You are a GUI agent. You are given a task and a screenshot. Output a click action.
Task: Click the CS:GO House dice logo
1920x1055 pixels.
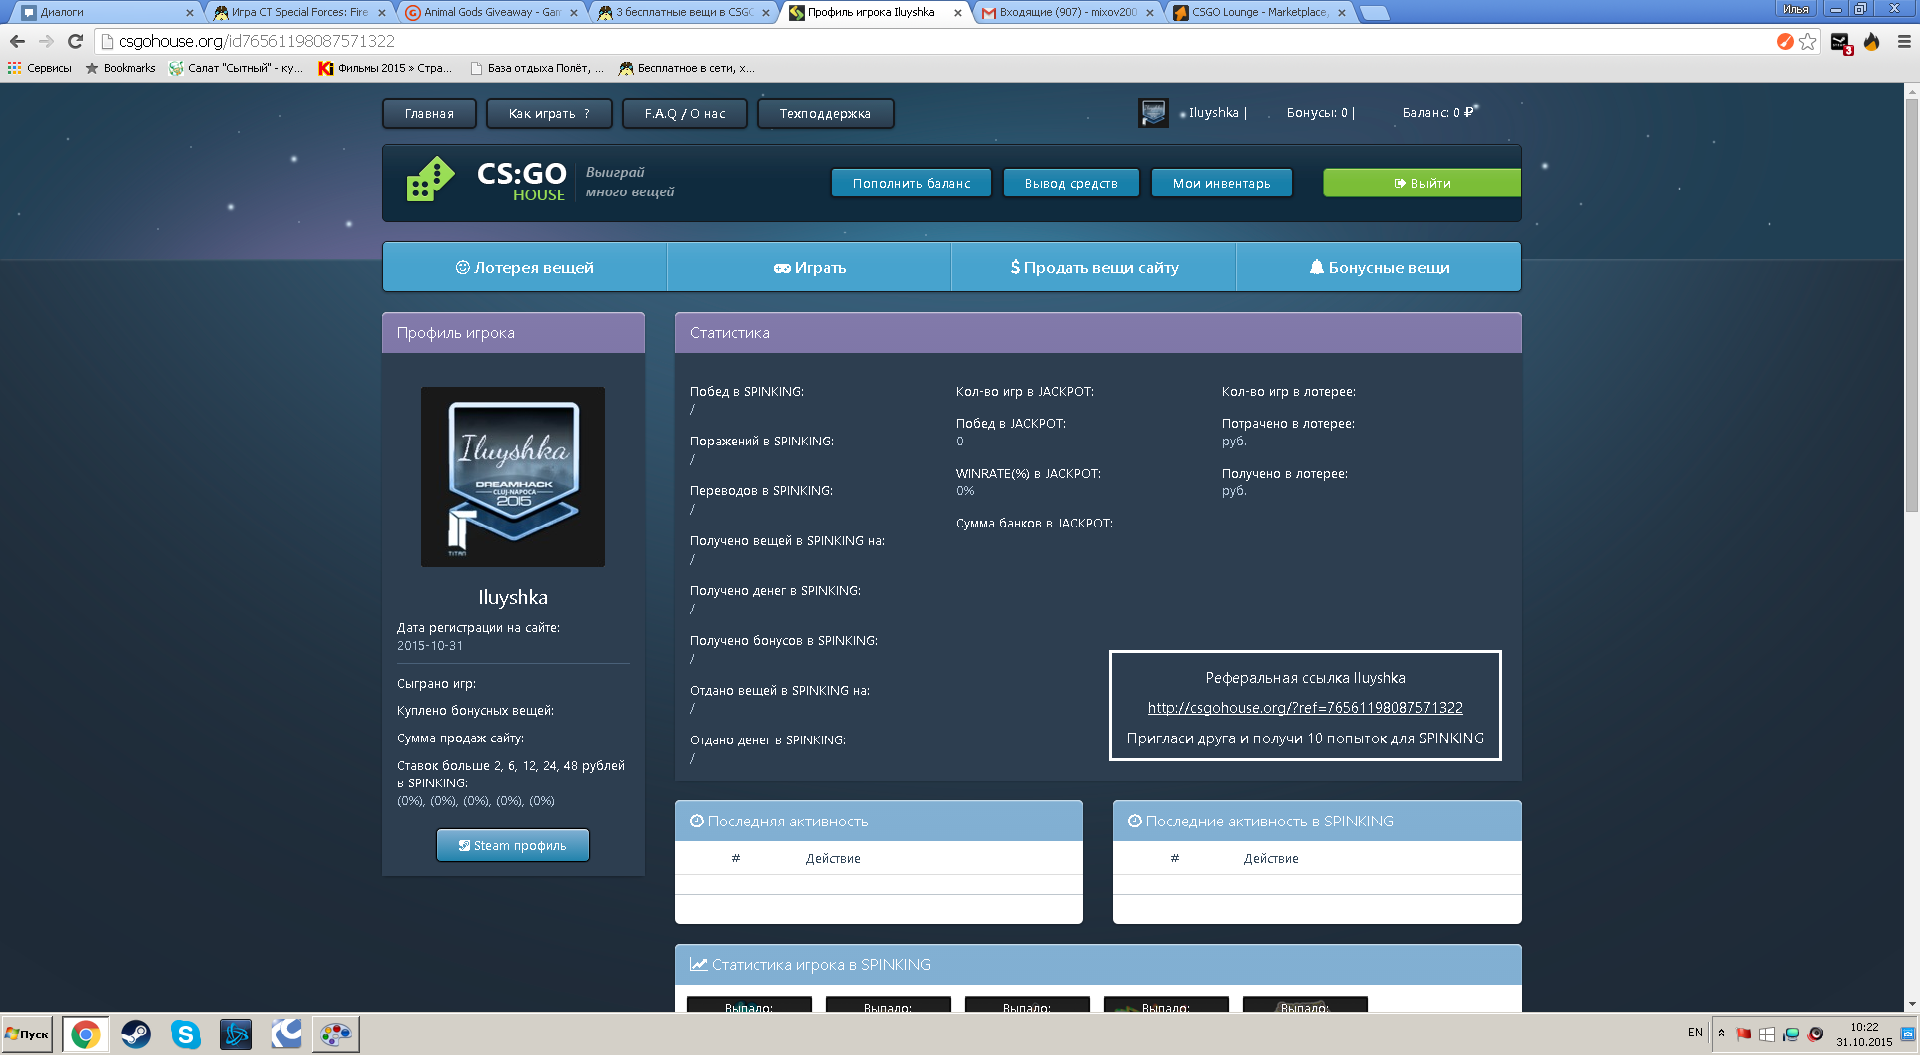click(430, 179)
